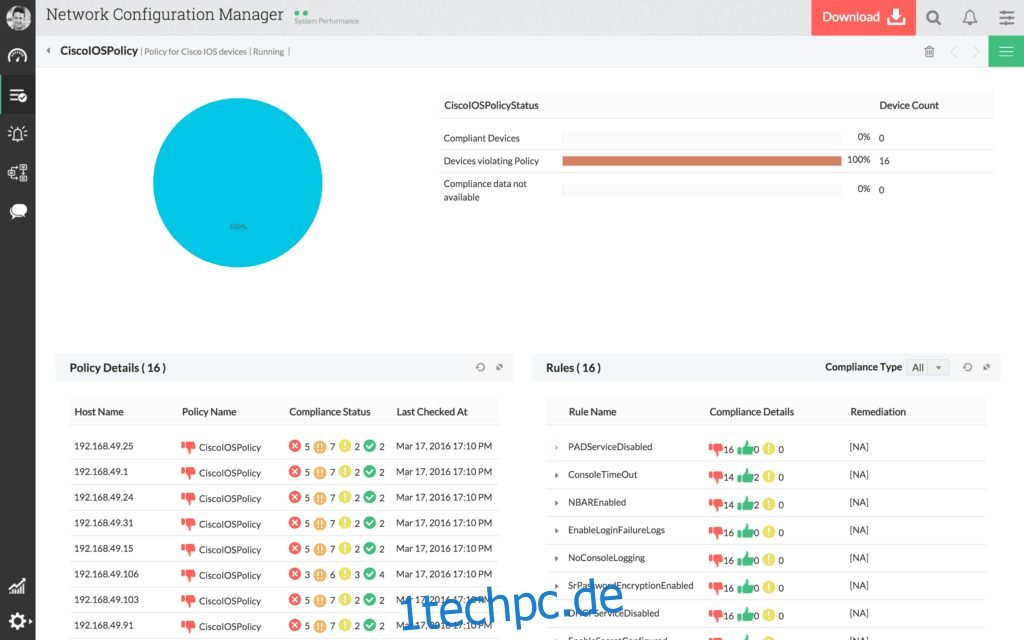Expand the ConsoleTimeOut rule
The height and width of the screenshot is (640, 1024).
pos(556,475)
